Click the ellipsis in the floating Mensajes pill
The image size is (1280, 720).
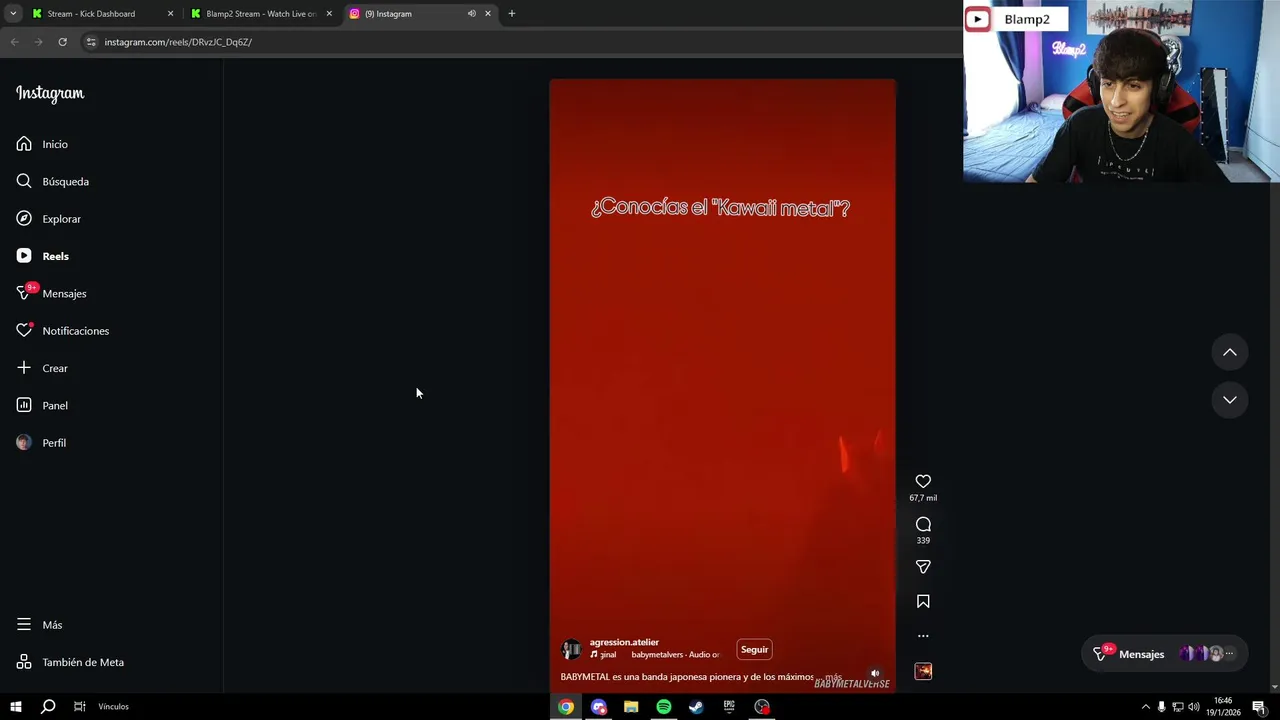[x=1230, y=654]
